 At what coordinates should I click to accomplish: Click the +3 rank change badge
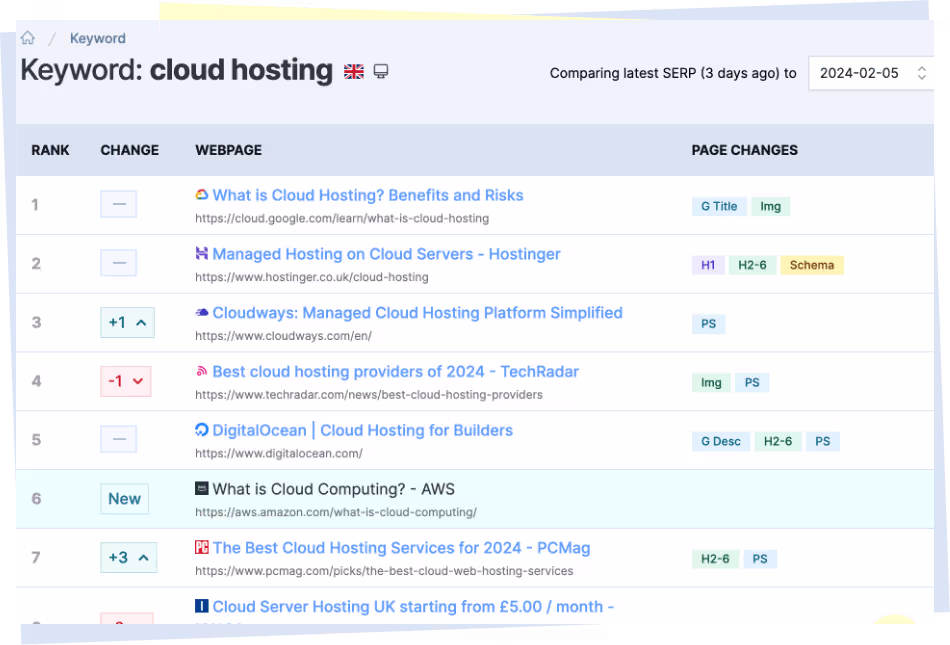click(x=128, y=557)
